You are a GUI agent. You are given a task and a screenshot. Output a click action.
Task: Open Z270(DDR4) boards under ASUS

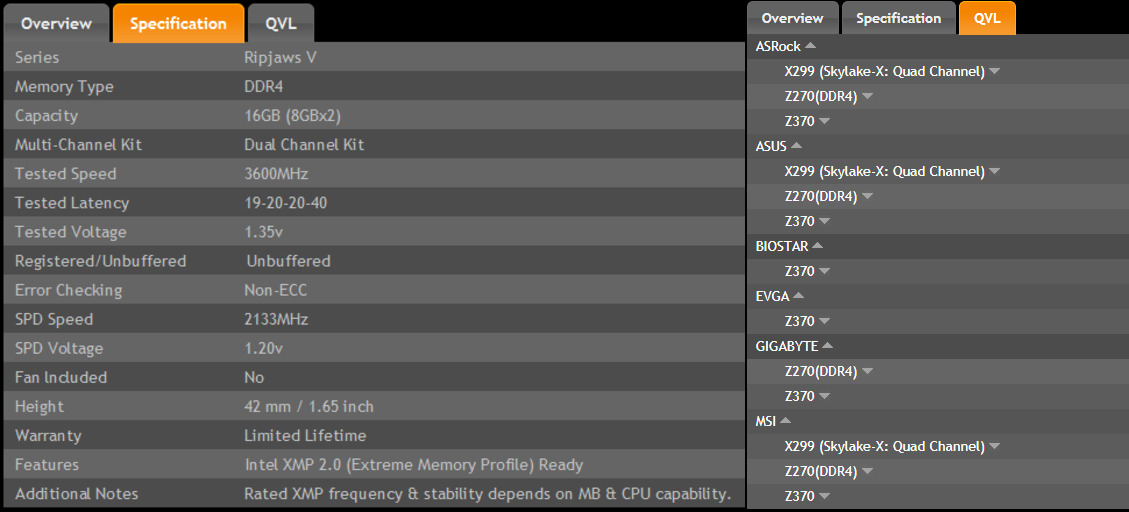[867, 196]
